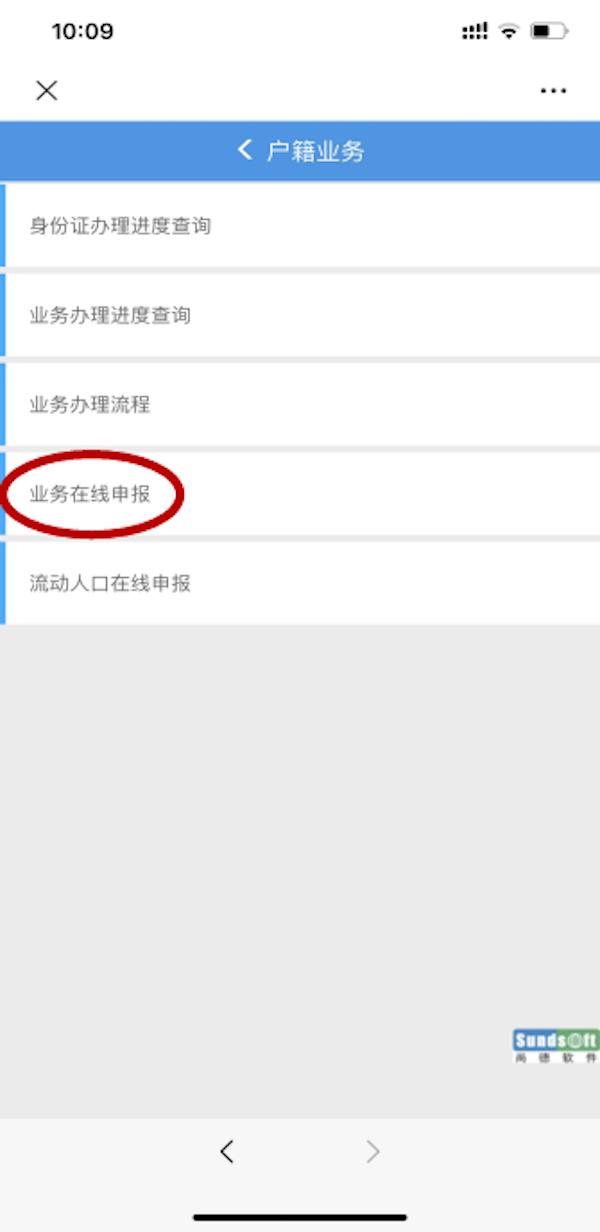Tap the 户籍业务 header title
The width and height of the screenshot is (600, 1232).
click(315, 152)
